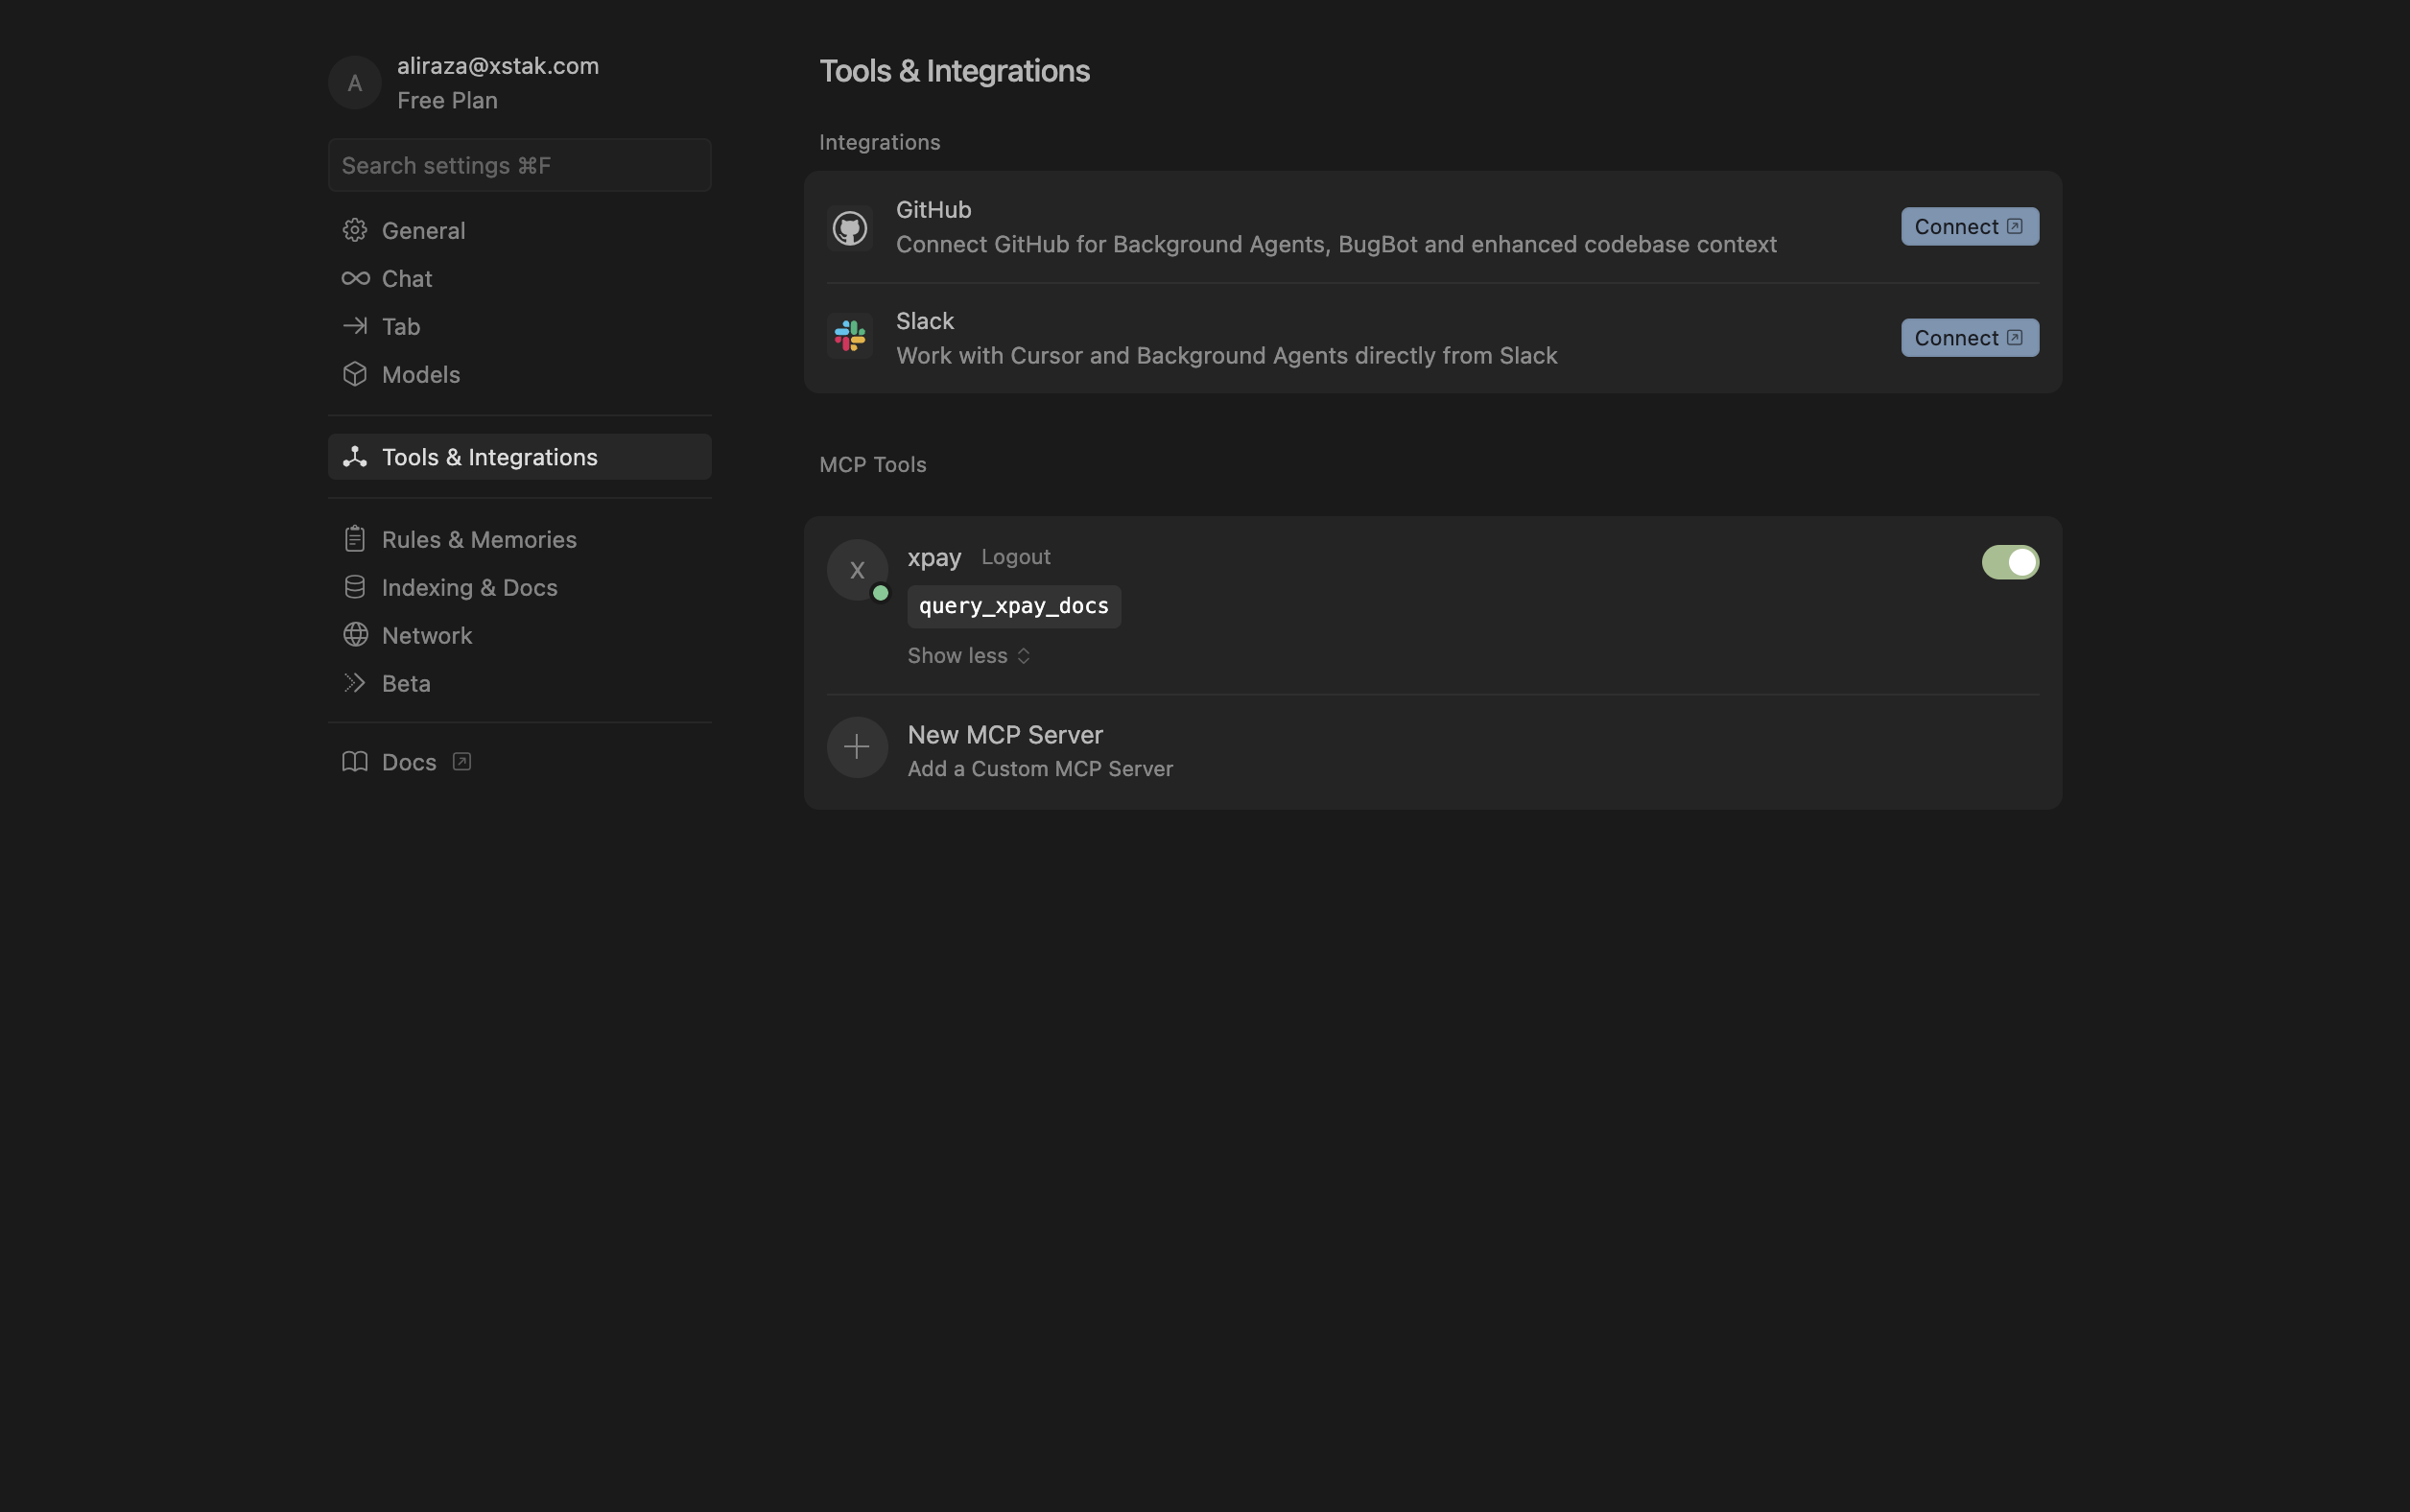The width and height of the screenshot is (2410, 1512).
Task: Click the query_xpay_docs tool chip
Action: (1014, 606)
